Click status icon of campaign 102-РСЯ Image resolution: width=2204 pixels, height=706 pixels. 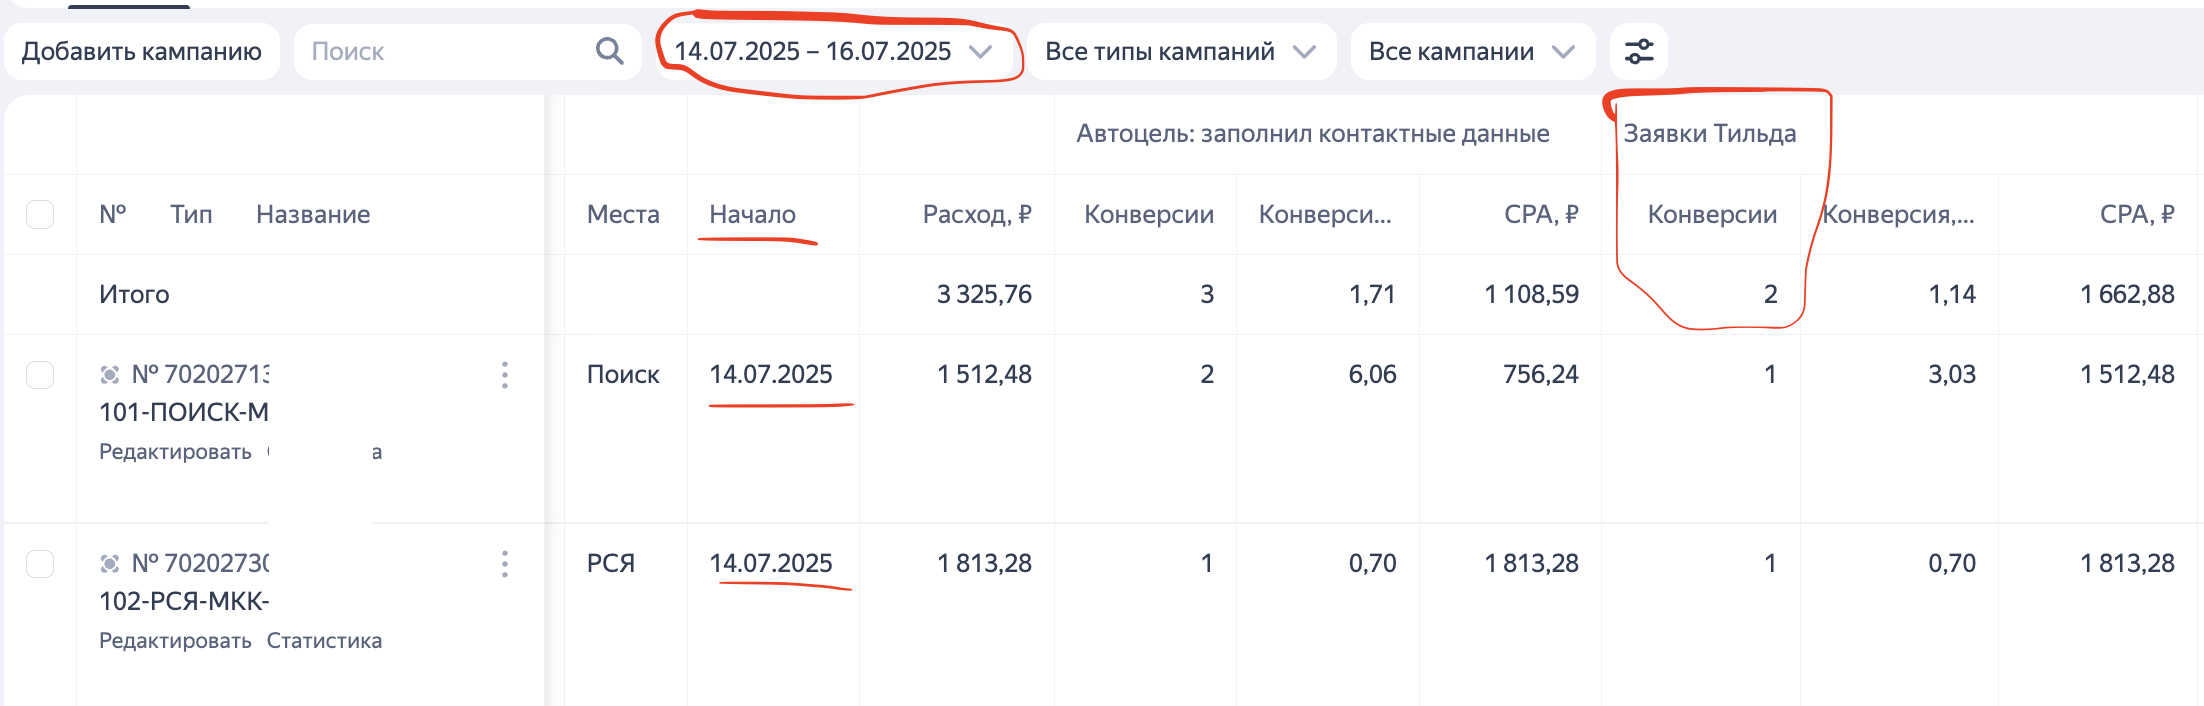pos(110,564)
